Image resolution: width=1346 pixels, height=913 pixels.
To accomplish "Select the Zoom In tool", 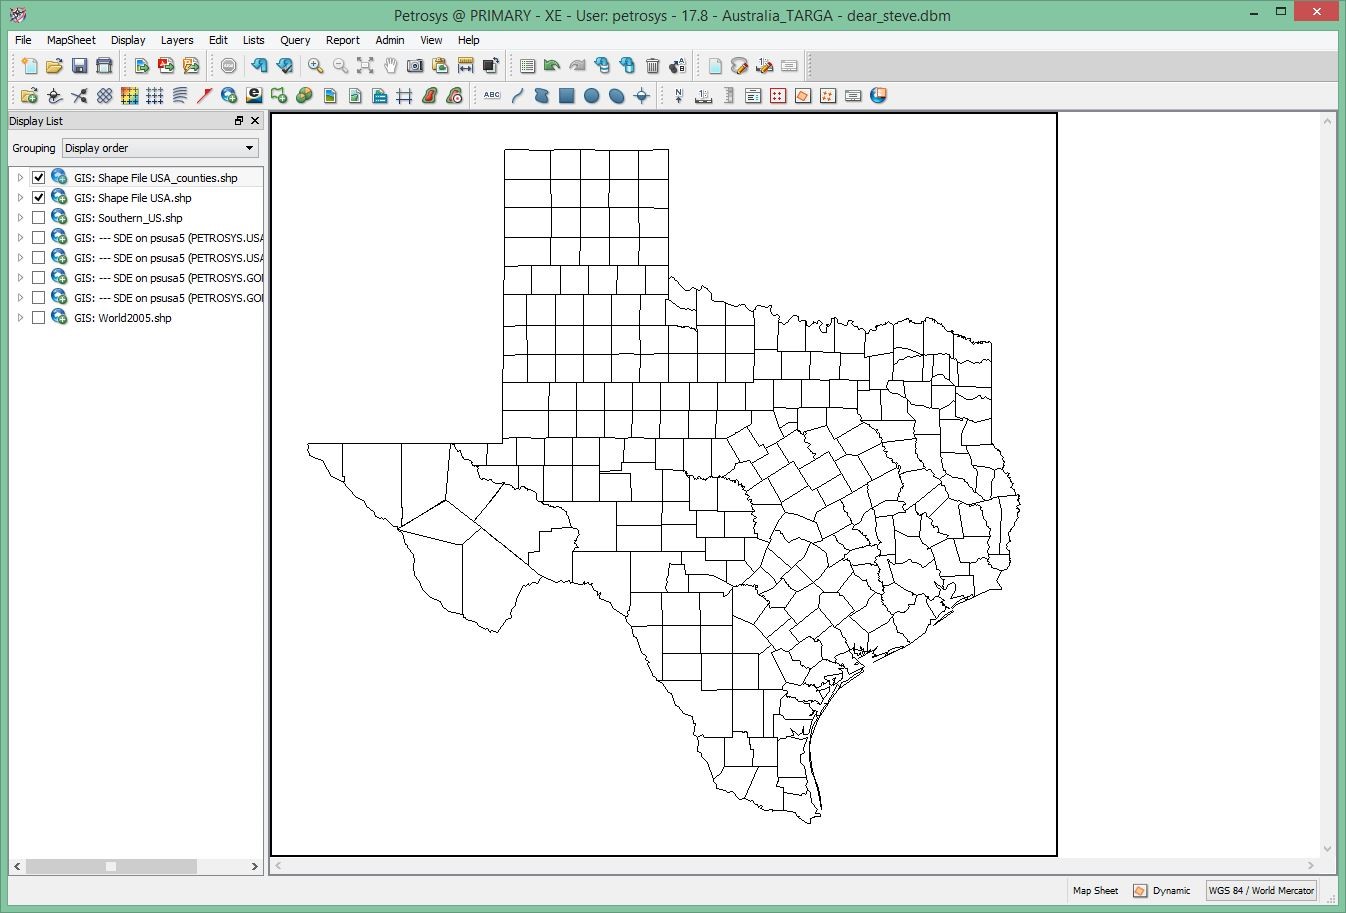I will point(314,66).
